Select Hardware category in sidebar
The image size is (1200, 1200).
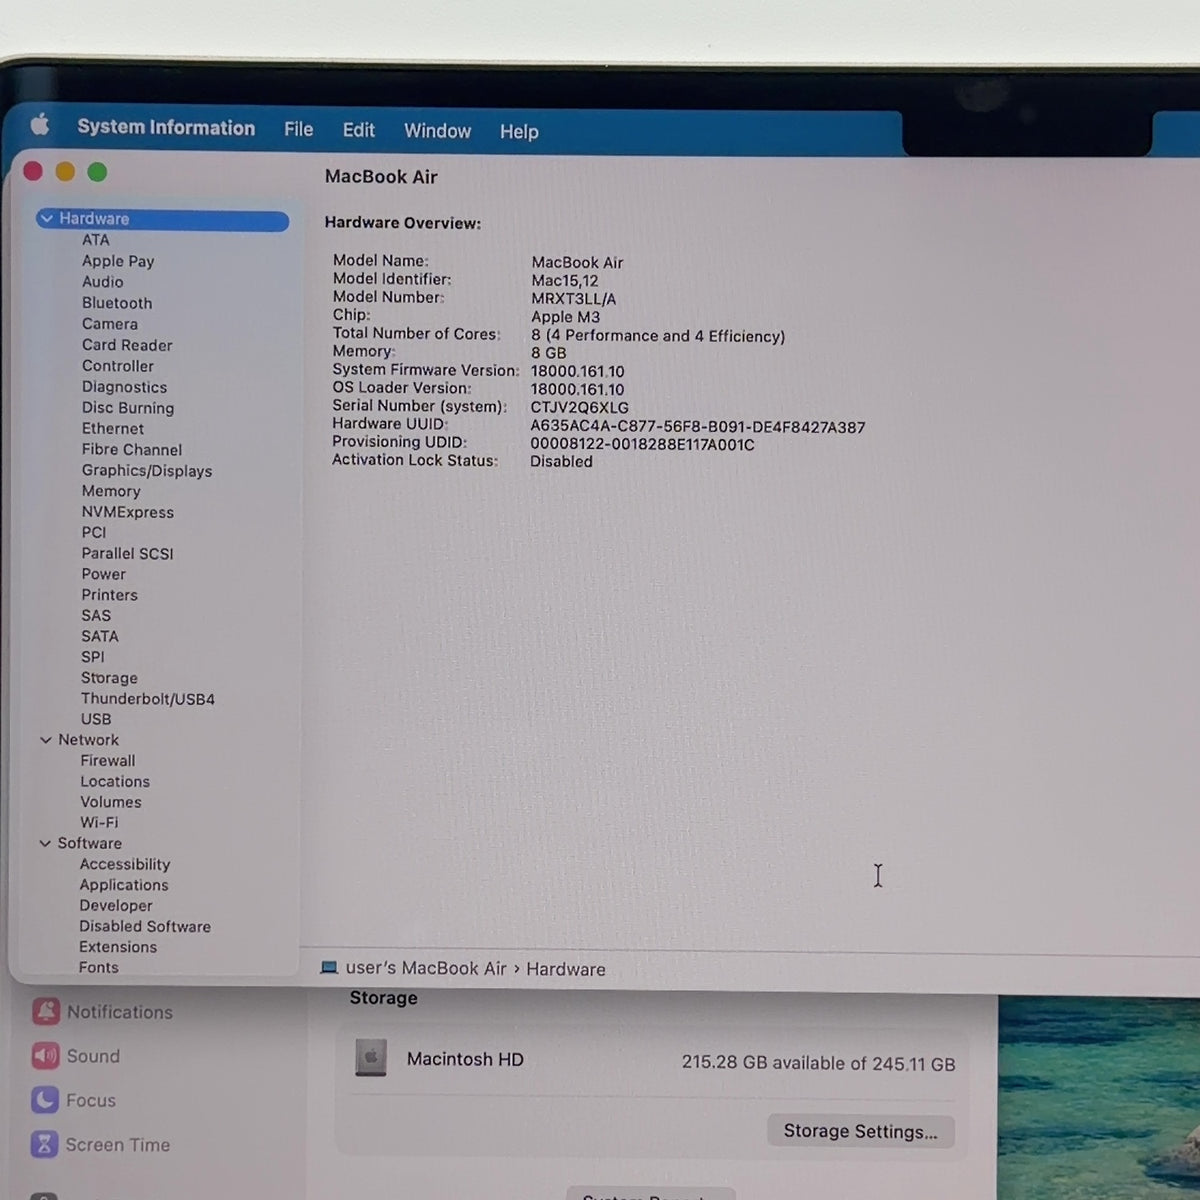[x=162, y=219]
